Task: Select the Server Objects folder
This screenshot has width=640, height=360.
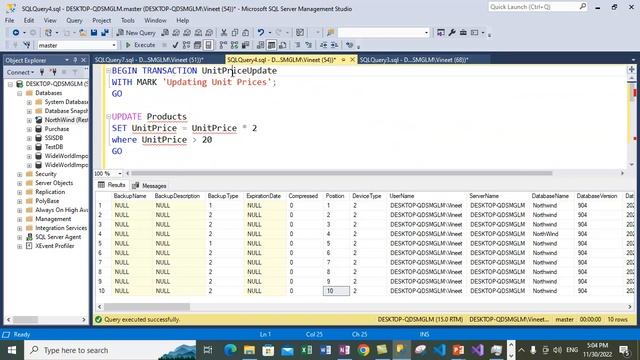Action: pyautogui.click(x=54, y=183)
